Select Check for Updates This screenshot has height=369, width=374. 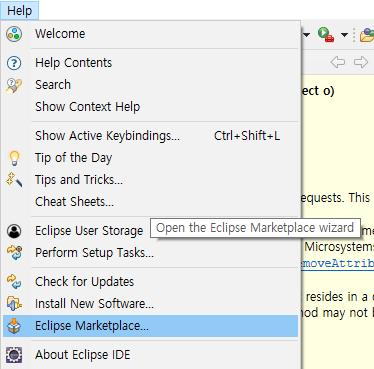click(150, 282)
